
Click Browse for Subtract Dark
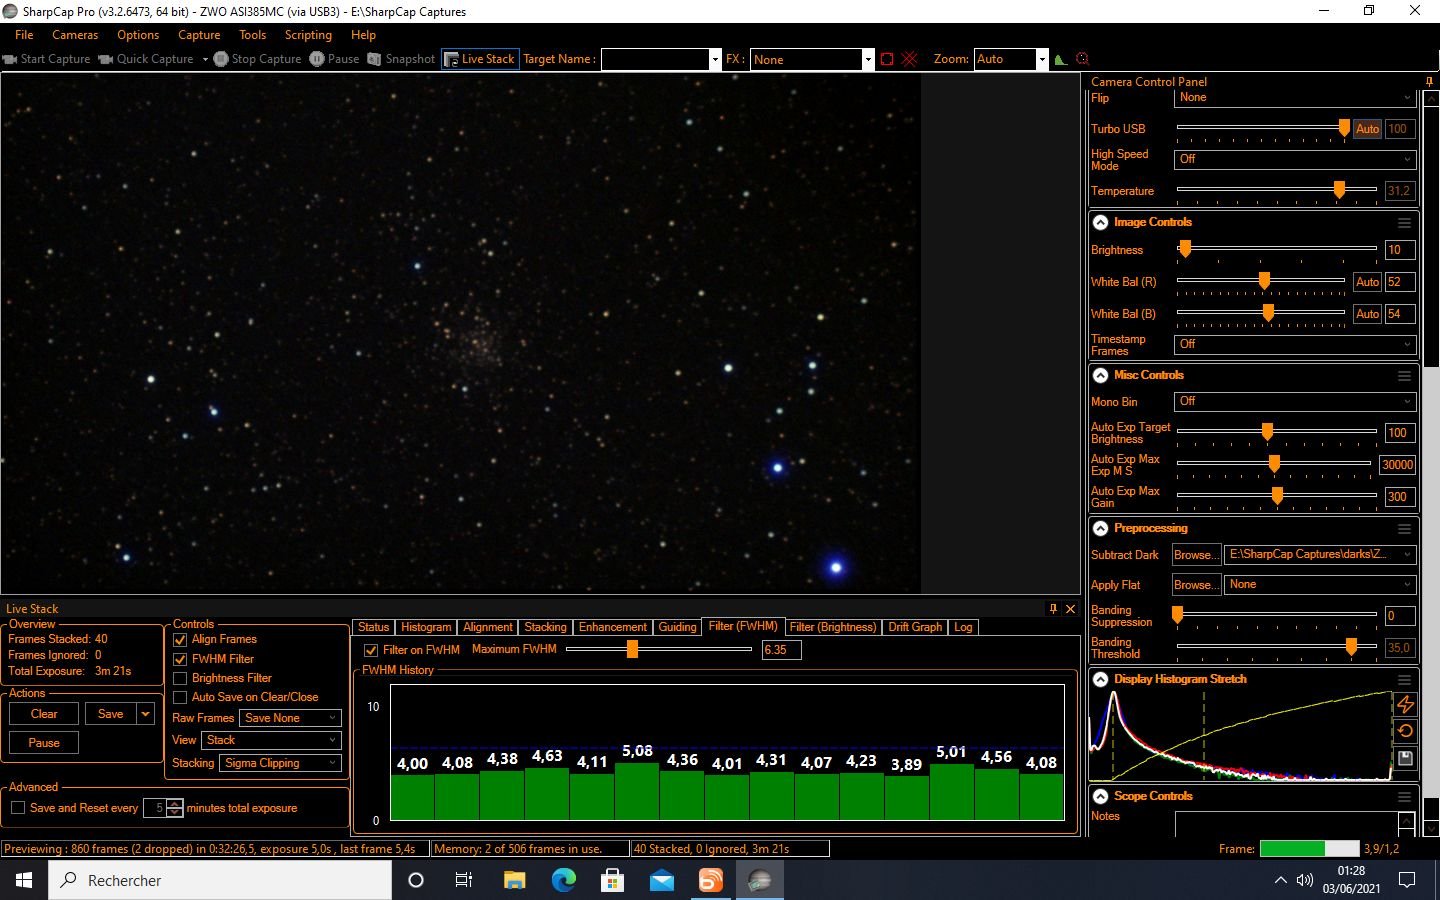tap(1196, 555)
